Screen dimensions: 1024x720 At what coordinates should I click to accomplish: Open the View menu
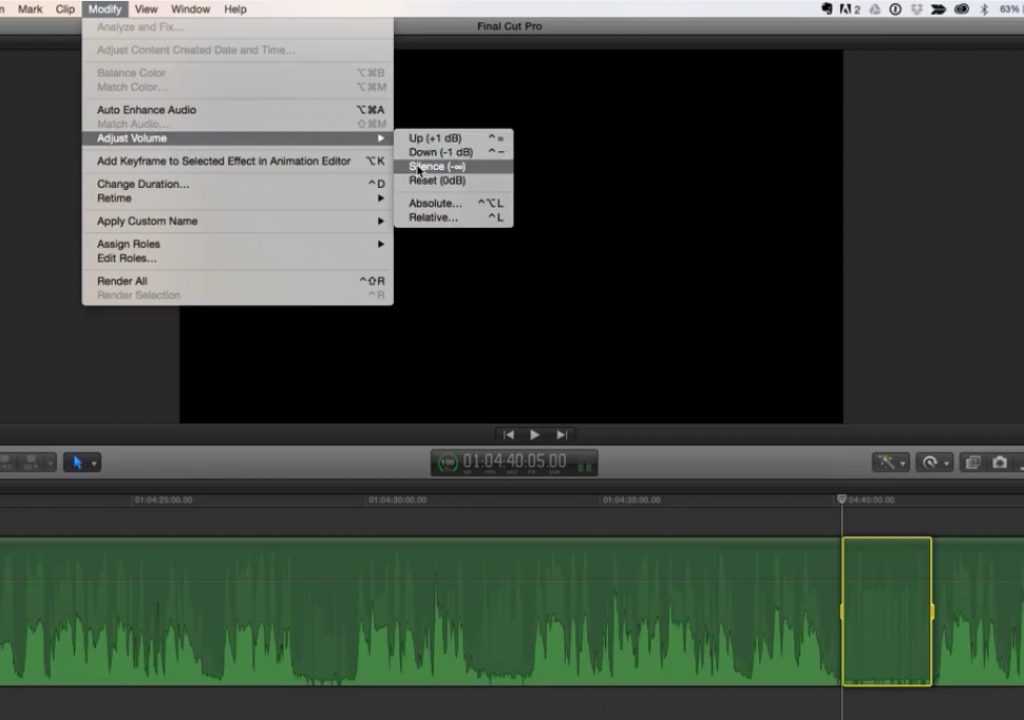146,9
